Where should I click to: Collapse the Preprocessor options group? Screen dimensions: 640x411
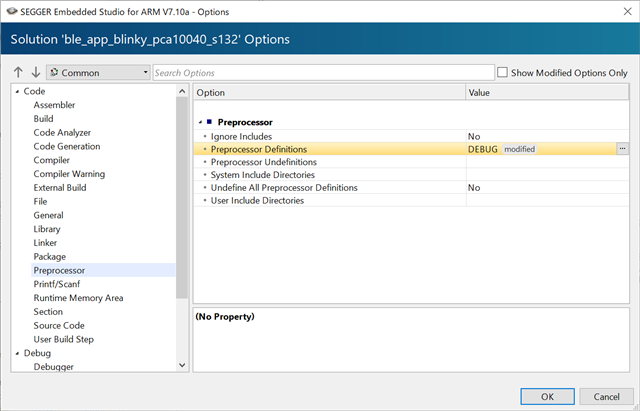click(200, 122)
